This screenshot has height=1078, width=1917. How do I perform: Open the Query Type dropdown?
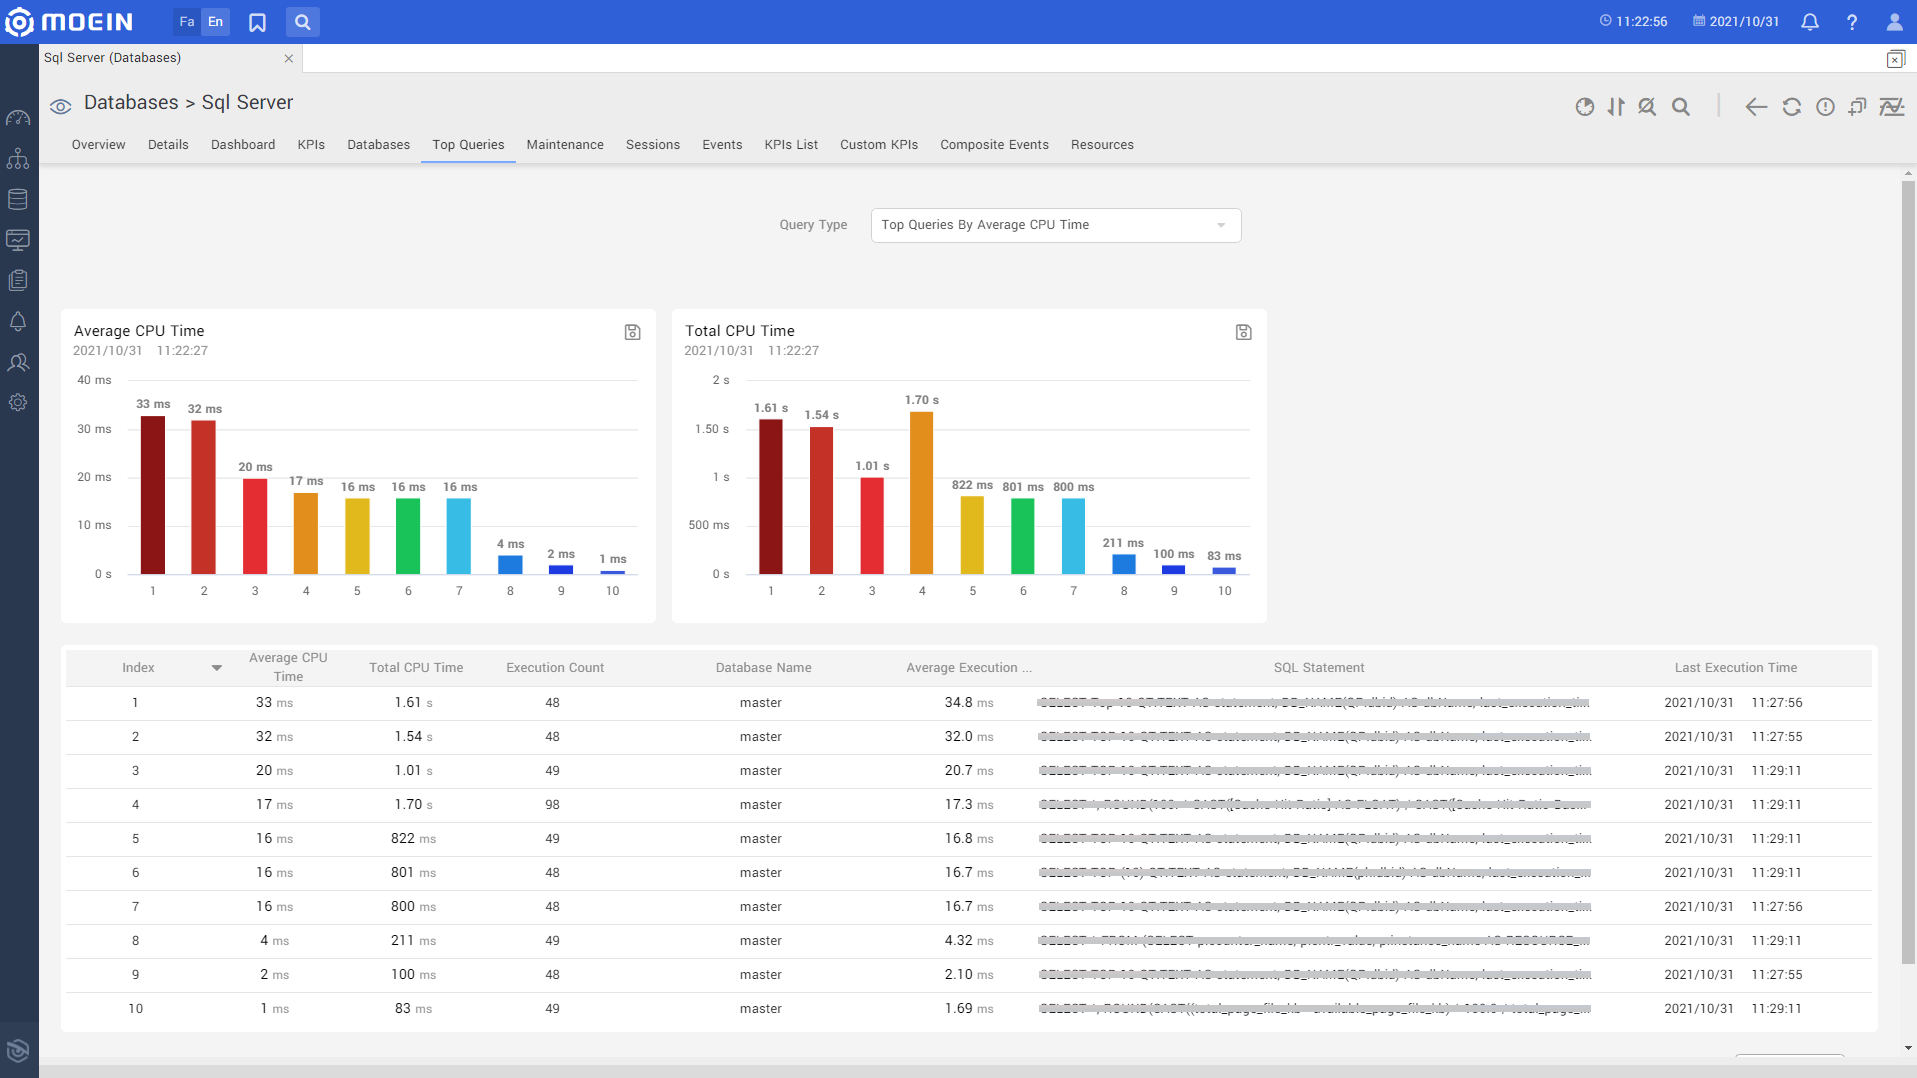(1056, 225)
